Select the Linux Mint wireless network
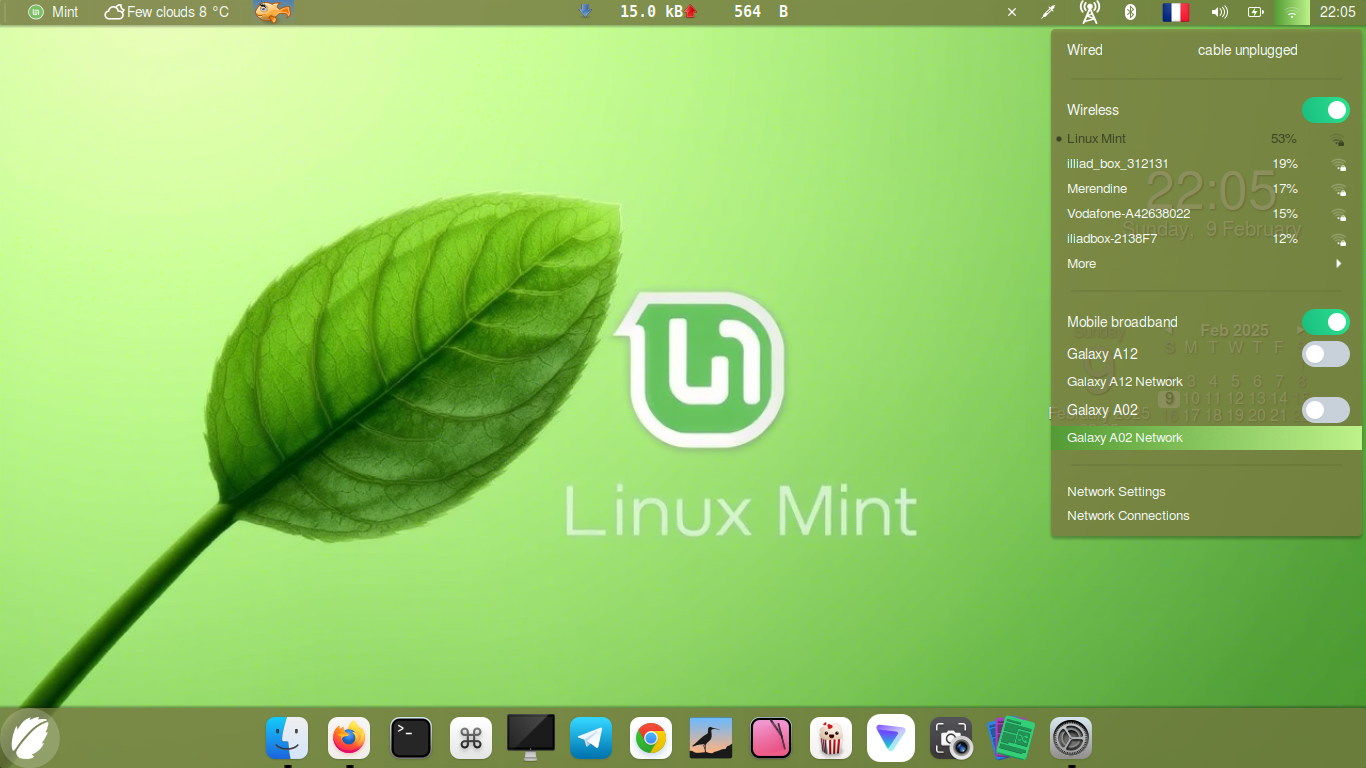This screenshot has width=1366, height=768. pyautogui.click(x=1207, y=139)
